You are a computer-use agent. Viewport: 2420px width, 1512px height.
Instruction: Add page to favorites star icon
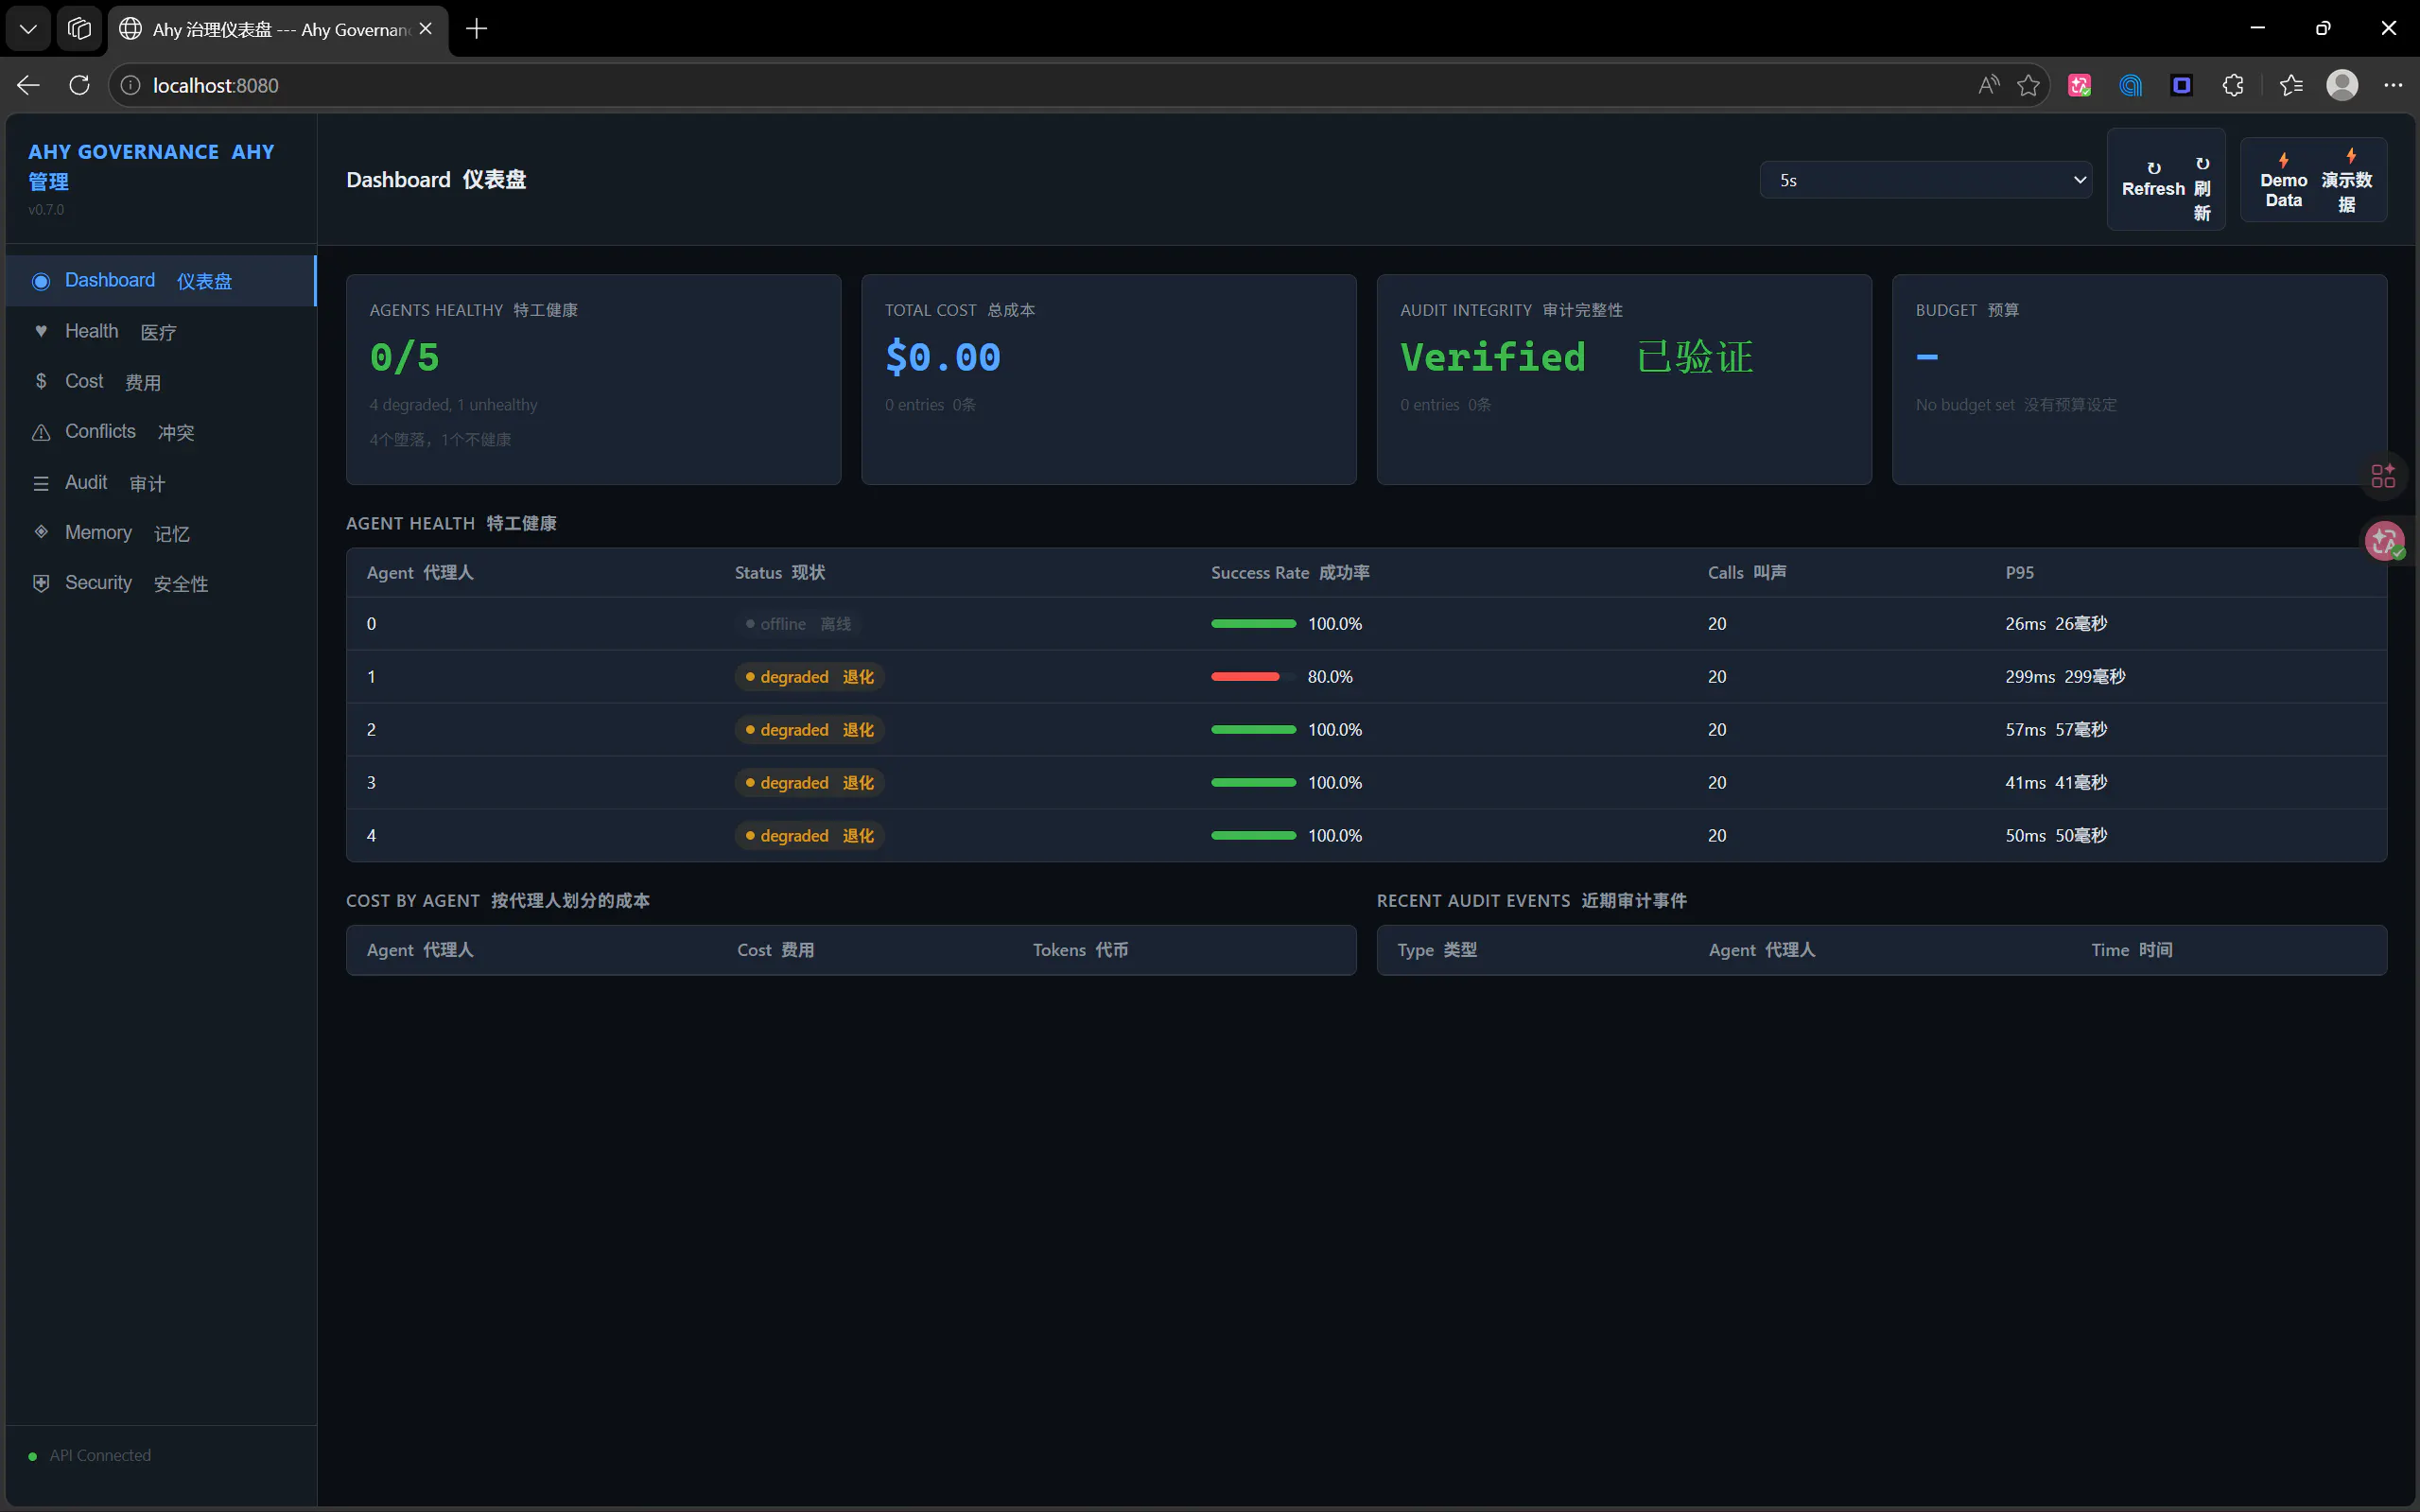pos(2028,85)
